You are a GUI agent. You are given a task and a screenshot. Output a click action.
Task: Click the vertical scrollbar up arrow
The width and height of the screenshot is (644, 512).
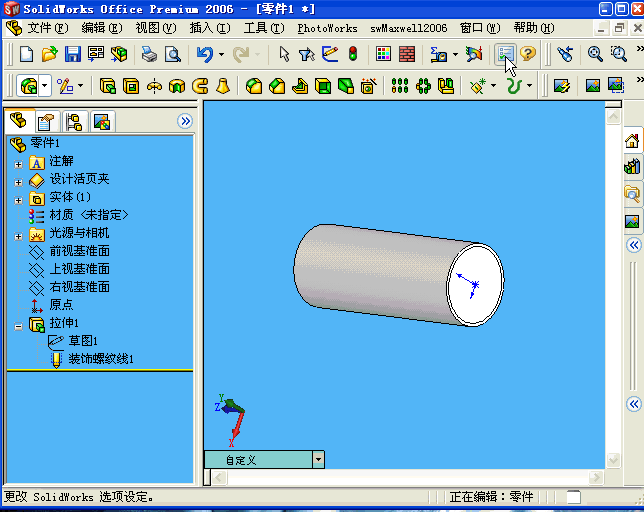tap(613, 117)
